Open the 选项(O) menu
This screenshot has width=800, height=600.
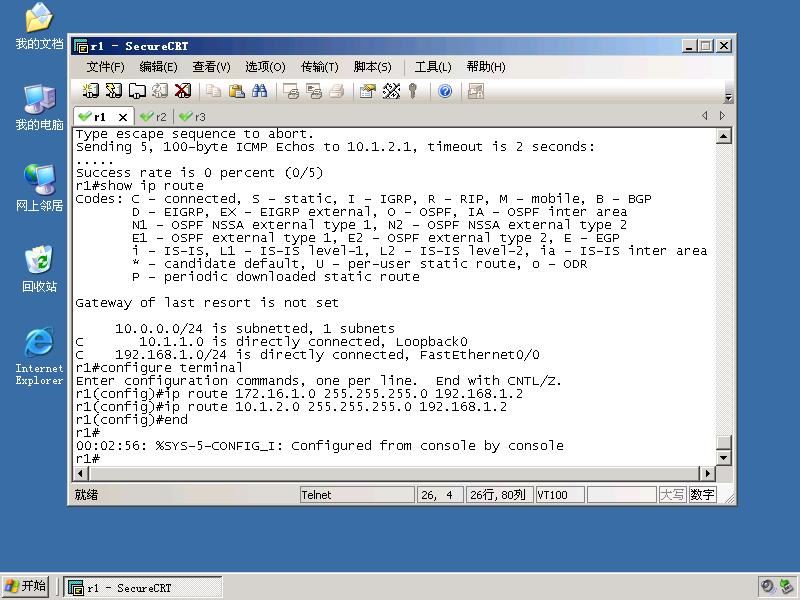265,67
